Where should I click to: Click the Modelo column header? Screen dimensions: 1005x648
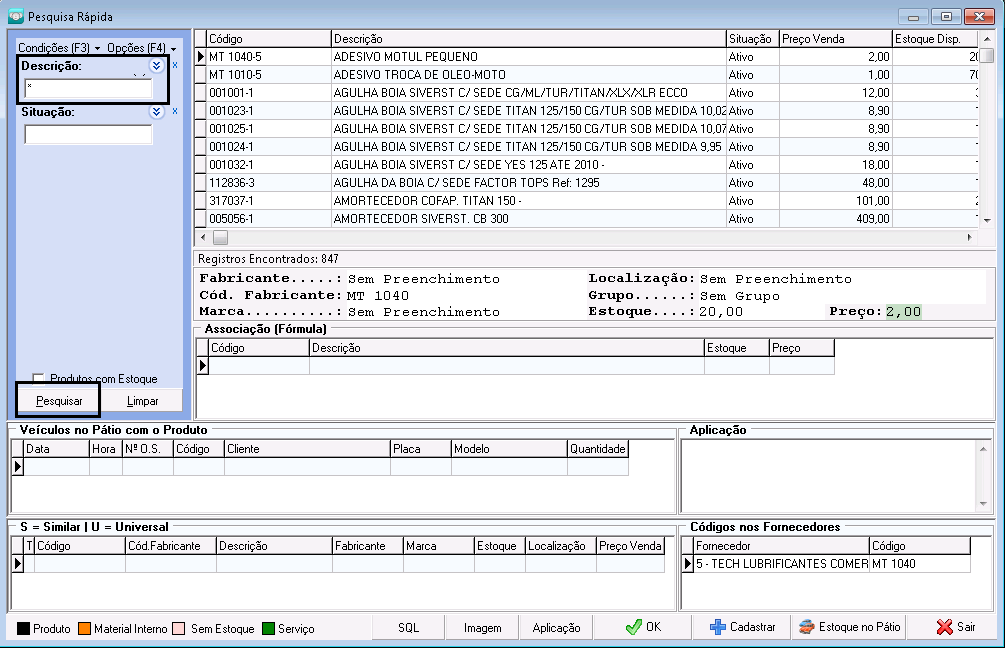(x=509, y=449)
